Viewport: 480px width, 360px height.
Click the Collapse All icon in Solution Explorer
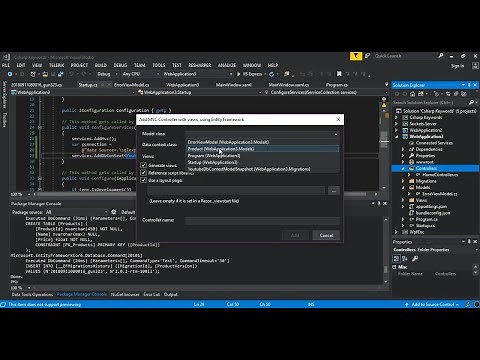click(456, 94)
